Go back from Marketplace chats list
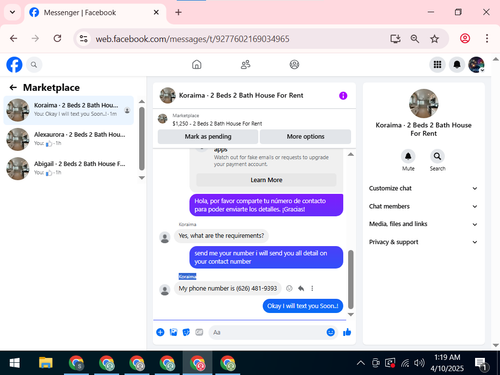 [13, 87]
